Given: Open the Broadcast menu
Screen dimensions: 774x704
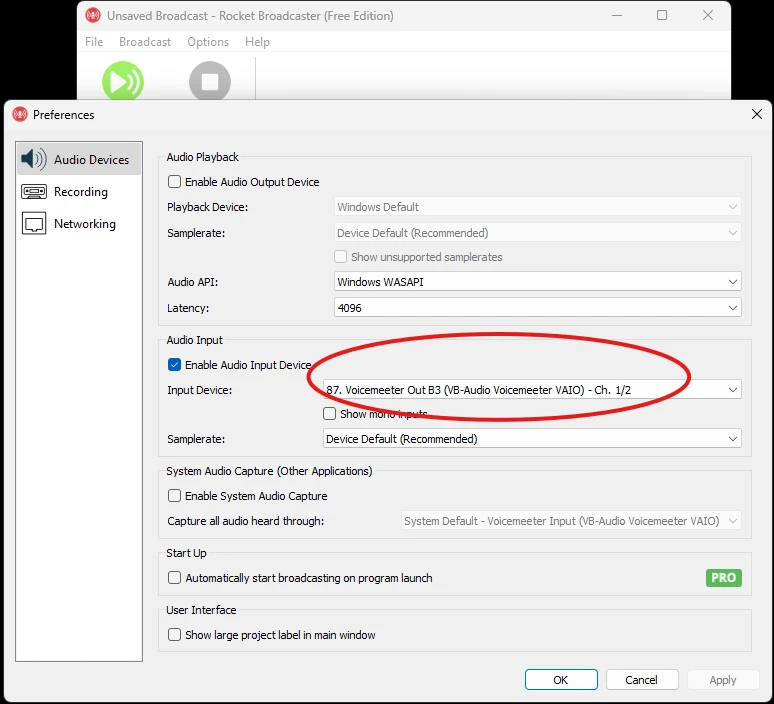Looking at the screenshot, I should 145,41.
